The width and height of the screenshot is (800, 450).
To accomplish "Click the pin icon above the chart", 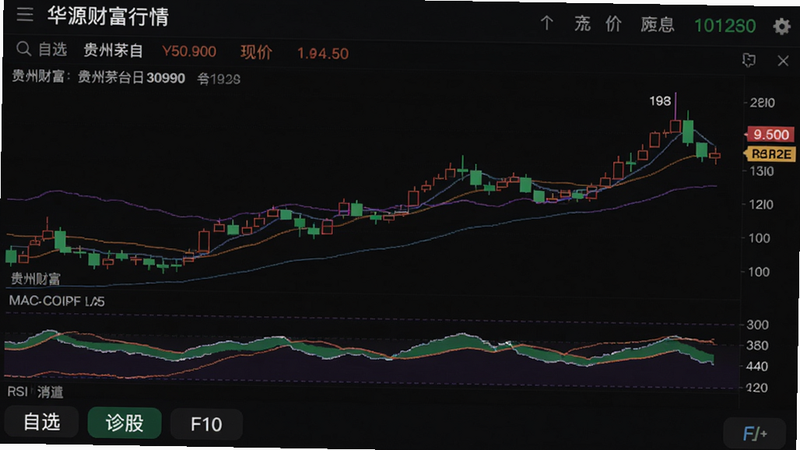I will pos(748,60).
